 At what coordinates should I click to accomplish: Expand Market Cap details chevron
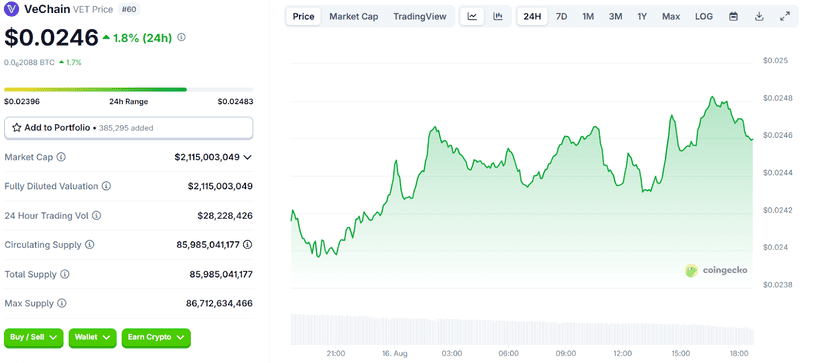point(248,157)
